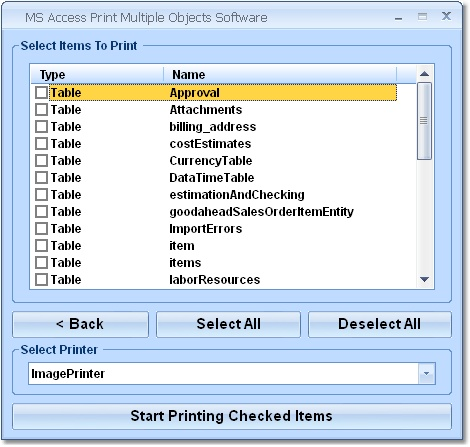Go to previous step with Back button
Screen dimensions: 470x447
(80, 324)
